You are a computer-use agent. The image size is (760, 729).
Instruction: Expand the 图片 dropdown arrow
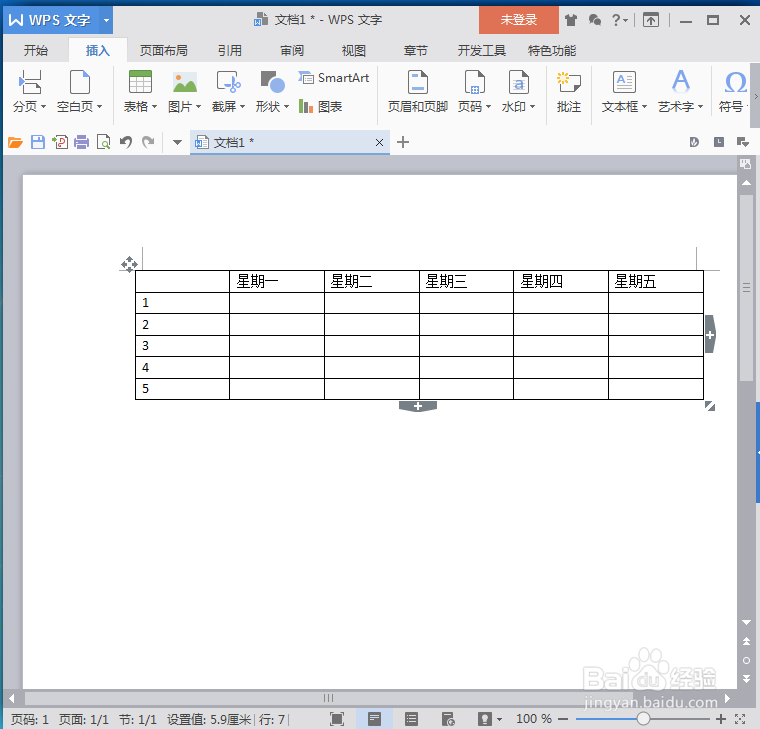point(198,107)
